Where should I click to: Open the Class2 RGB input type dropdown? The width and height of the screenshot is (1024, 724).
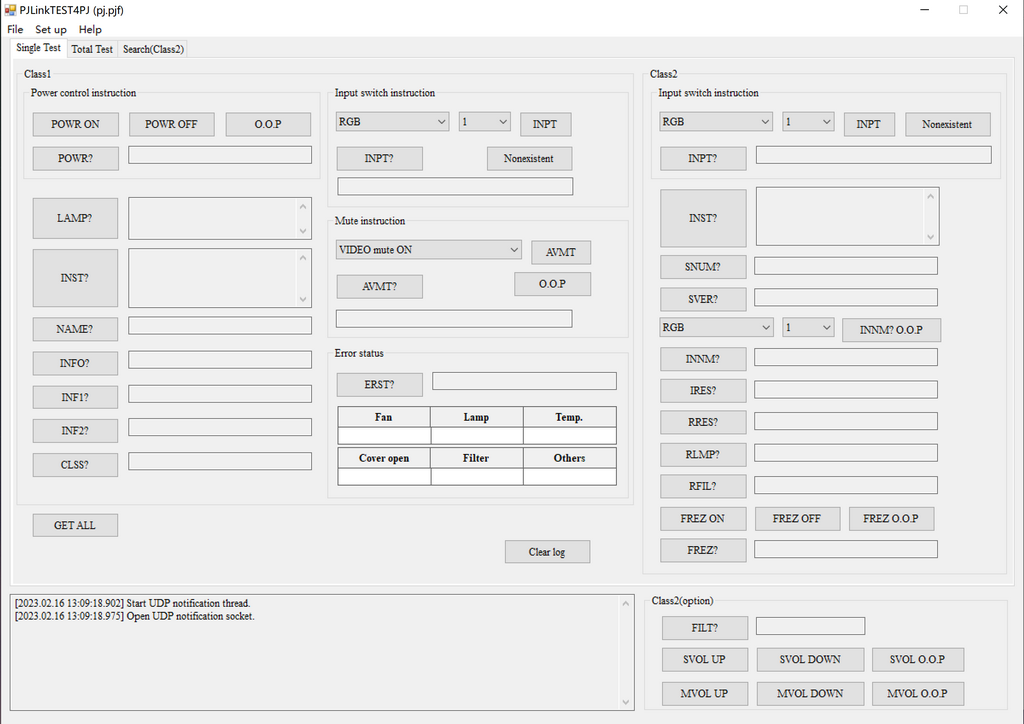tap(716, 121)
